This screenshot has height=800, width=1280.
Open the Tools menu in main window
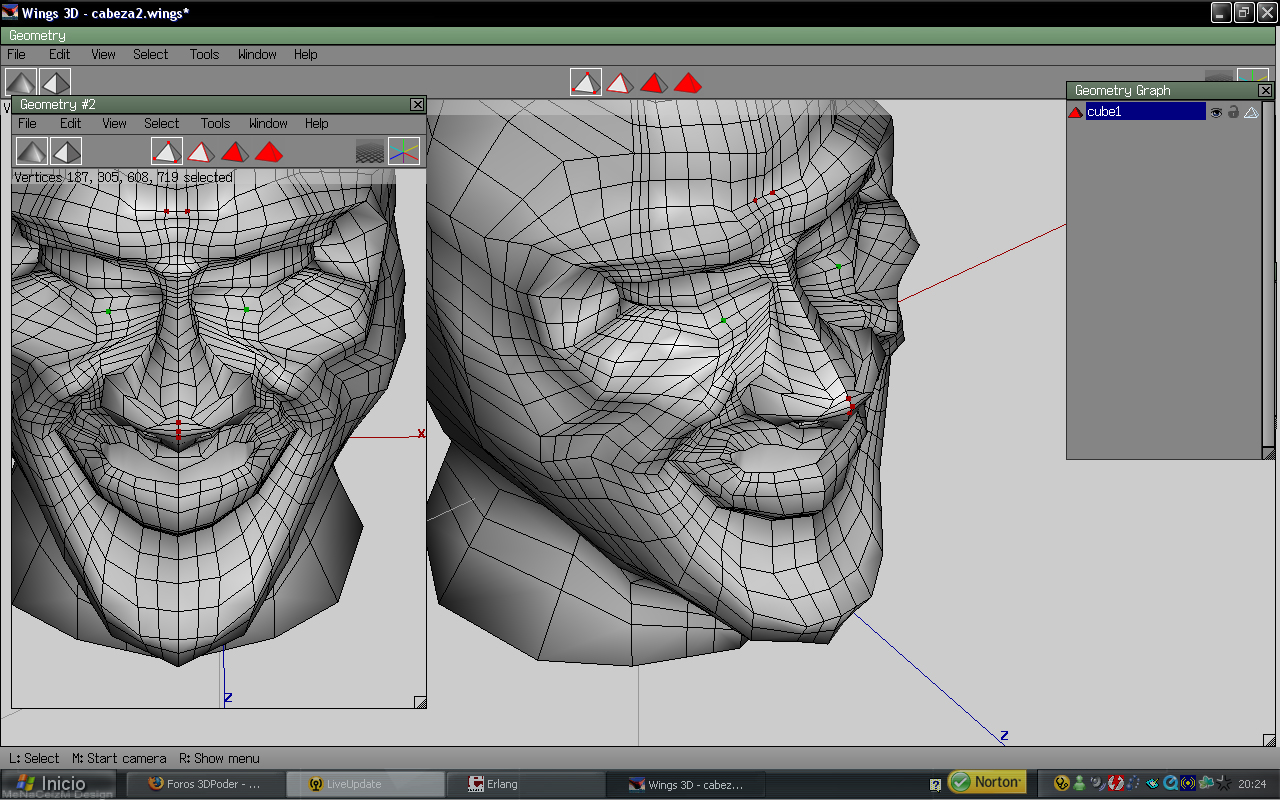pyautogui.click(x=204, y=54)
